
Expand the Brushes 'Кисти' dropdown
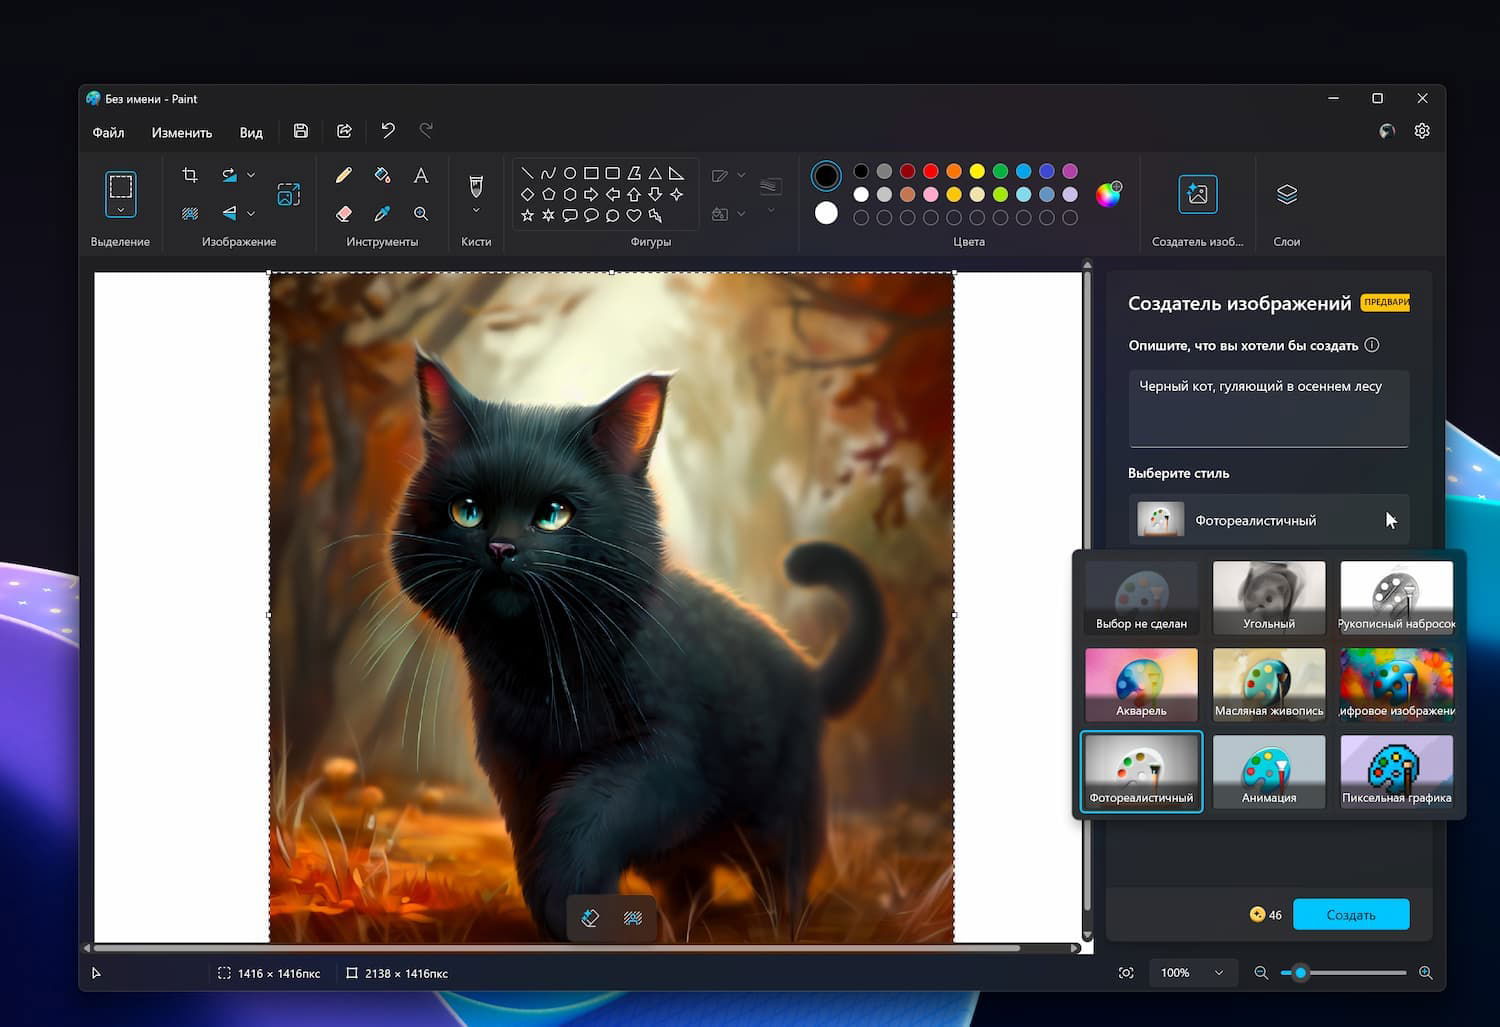pyautogui.click(x=476, y=211)
